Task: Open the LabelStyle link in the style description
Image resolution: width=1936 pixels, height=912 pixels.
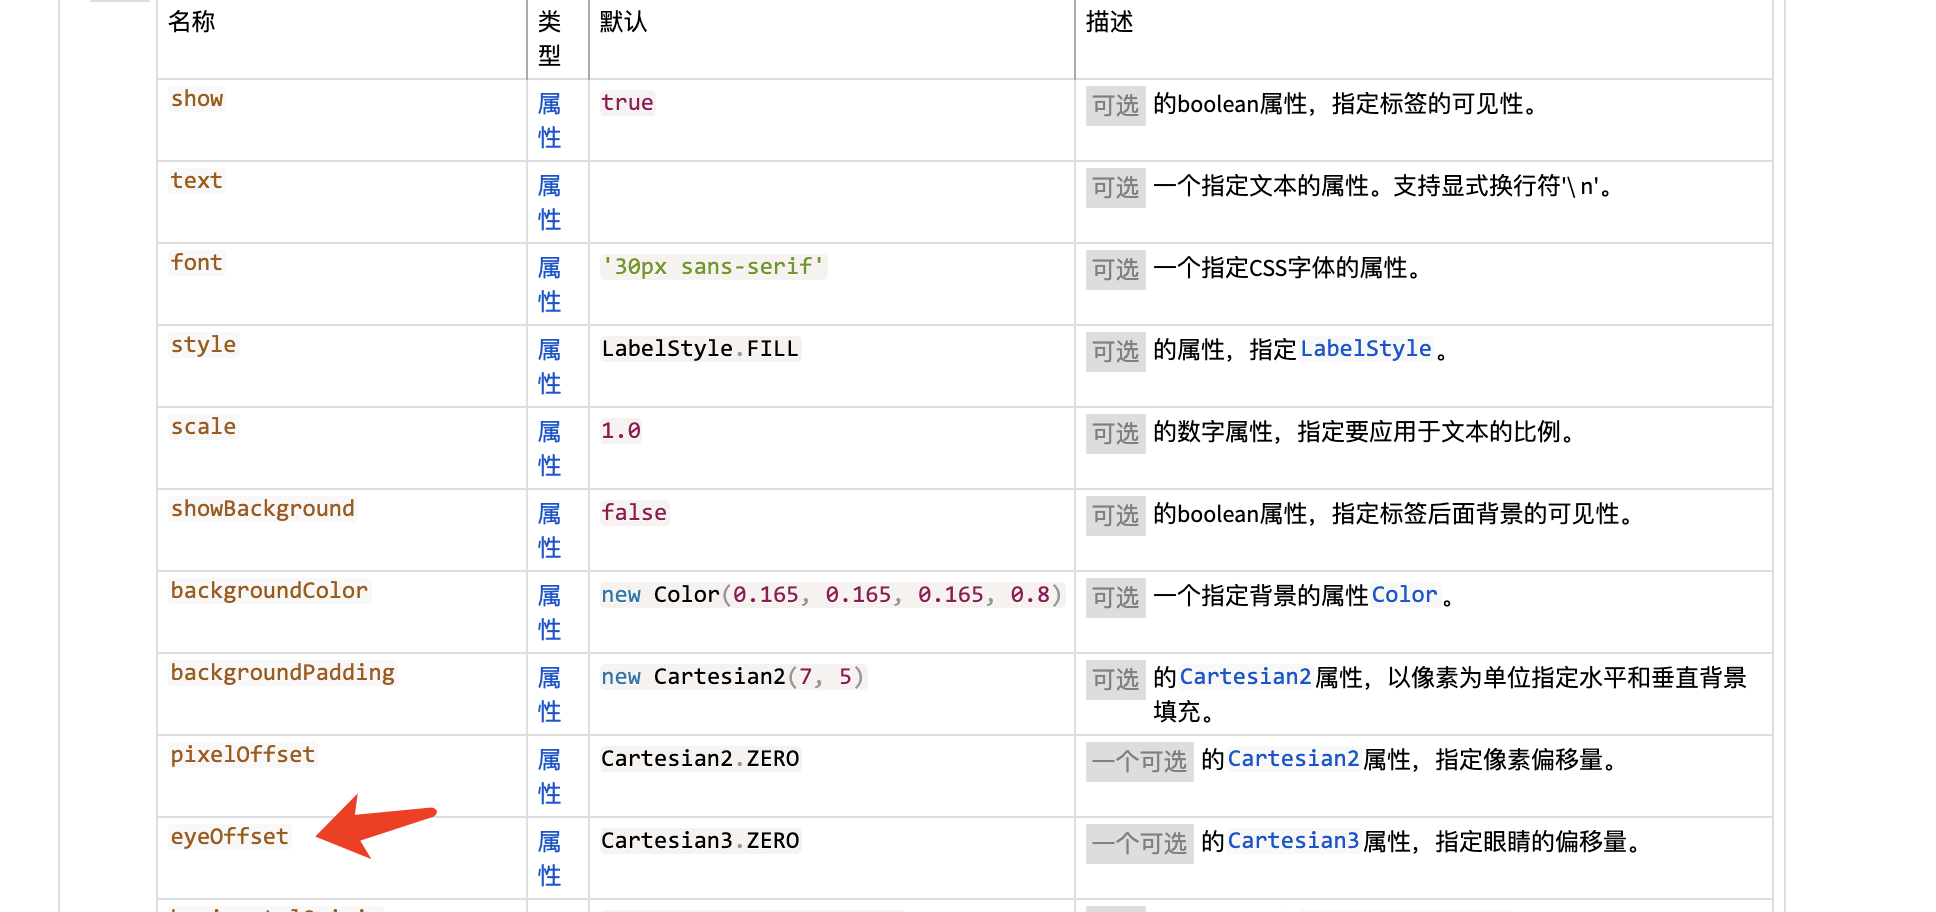Action: pyautogui.click(x=1365, y=349)
